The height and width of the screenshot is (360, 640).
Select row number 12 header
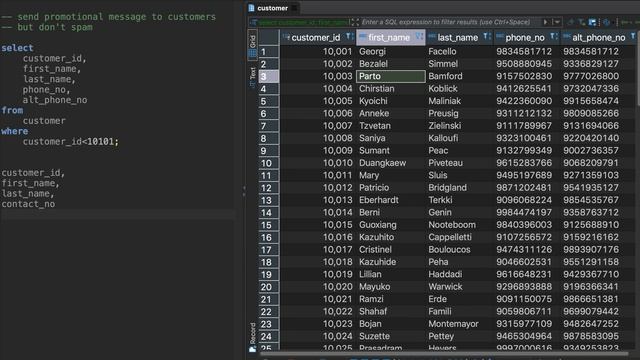point(269,188)
